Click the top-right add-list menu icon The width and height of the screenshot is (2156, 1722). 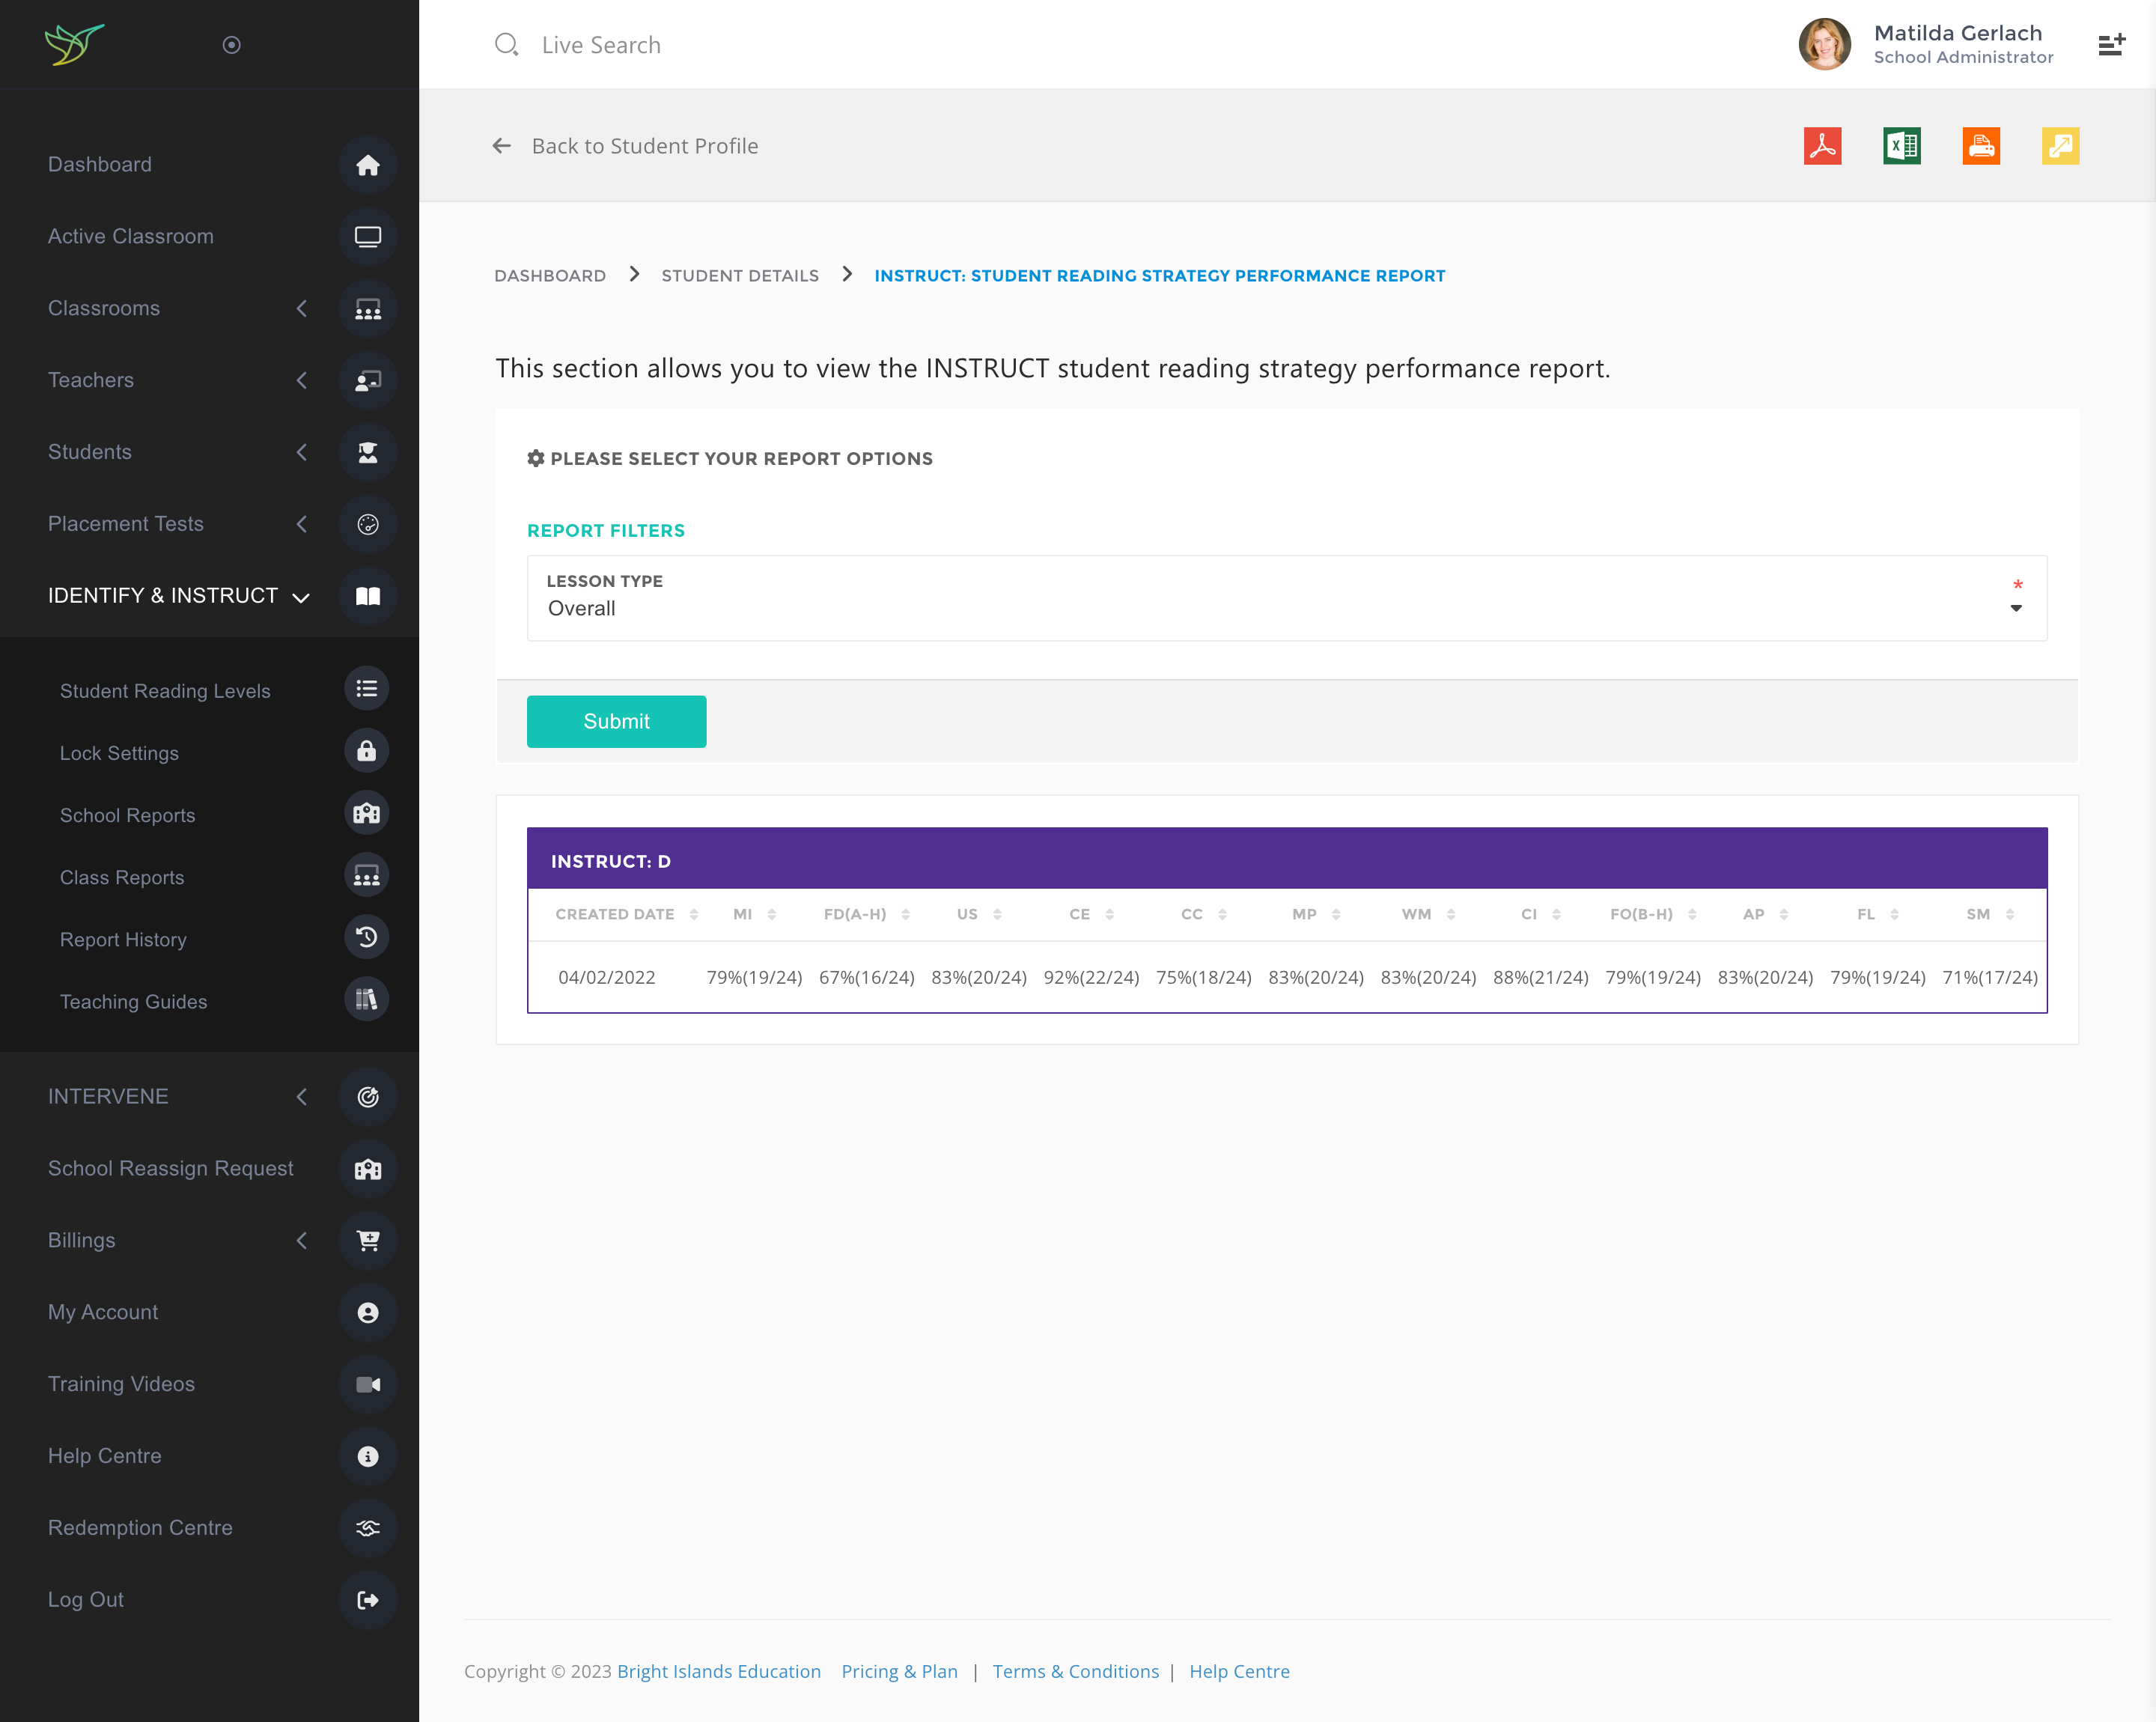tap(2110, 45)
